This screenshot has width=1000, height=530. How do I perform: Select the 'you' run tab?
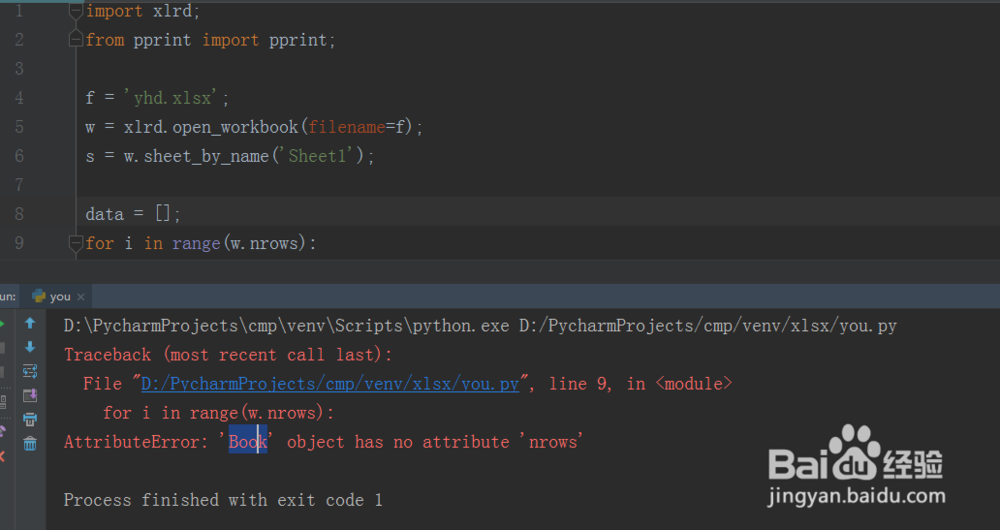58,297
